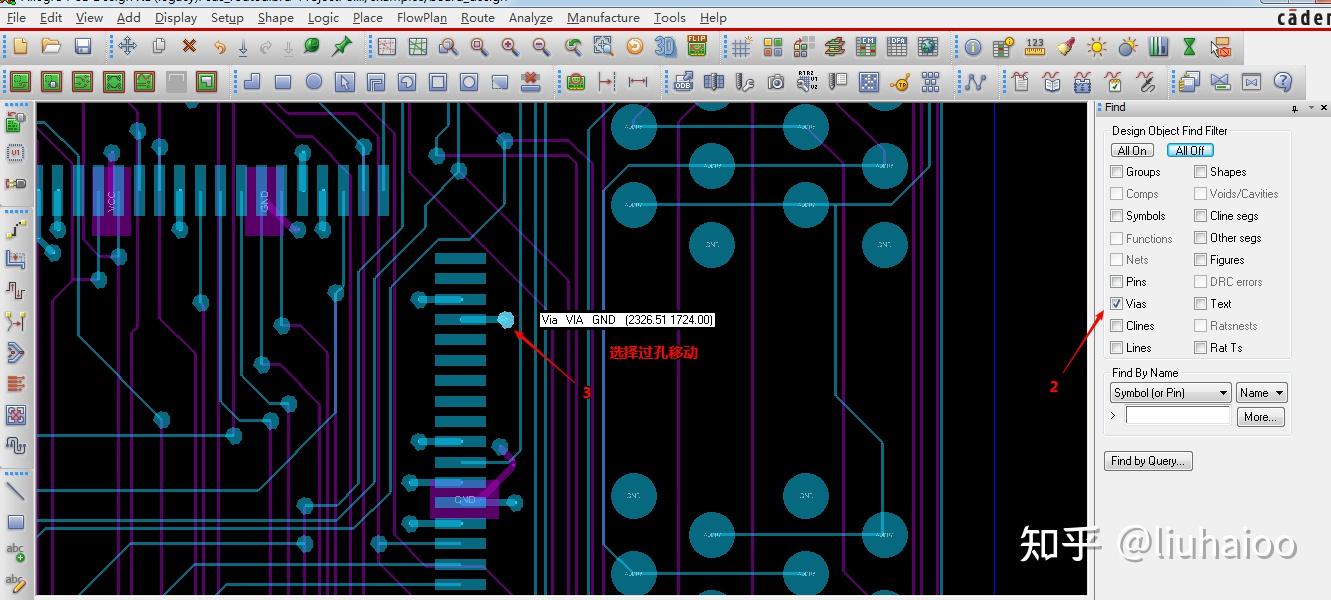Open the Route menu

pos(478,17)
